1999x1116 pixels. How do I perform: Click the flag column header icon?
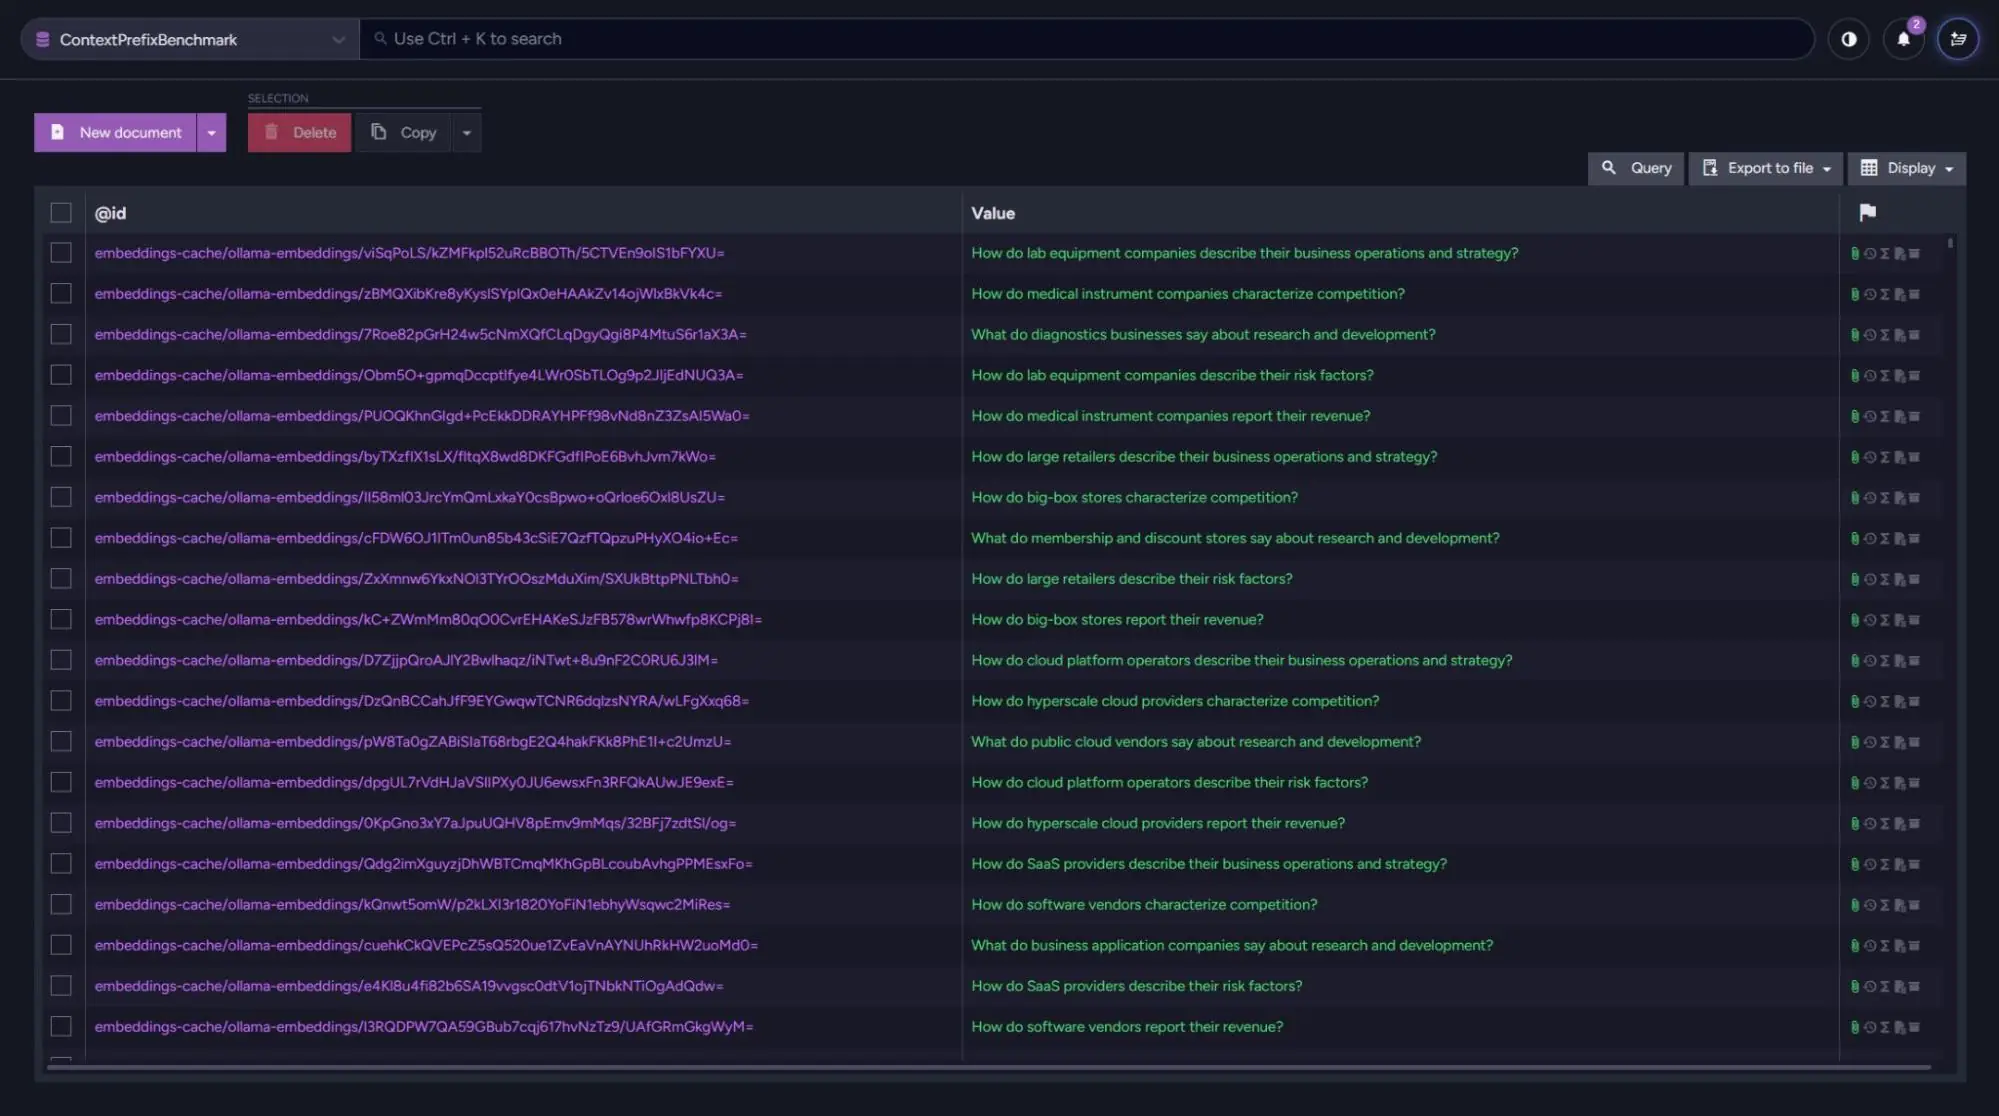(1867, 212)
